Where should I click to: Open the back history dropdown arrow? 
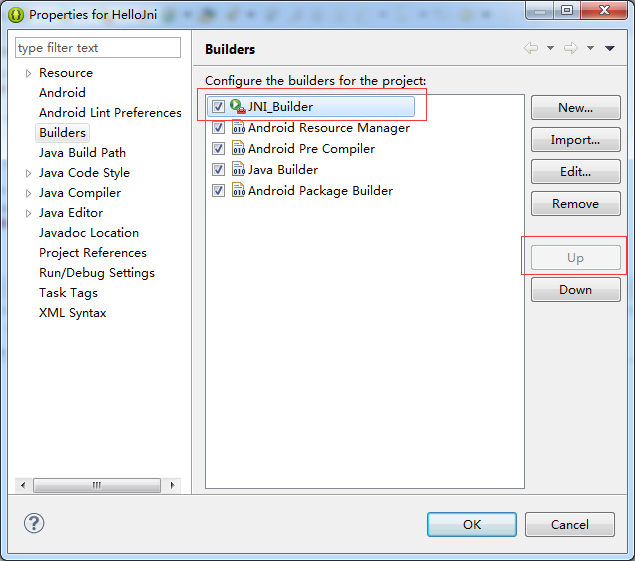click(x=550, y=48)
